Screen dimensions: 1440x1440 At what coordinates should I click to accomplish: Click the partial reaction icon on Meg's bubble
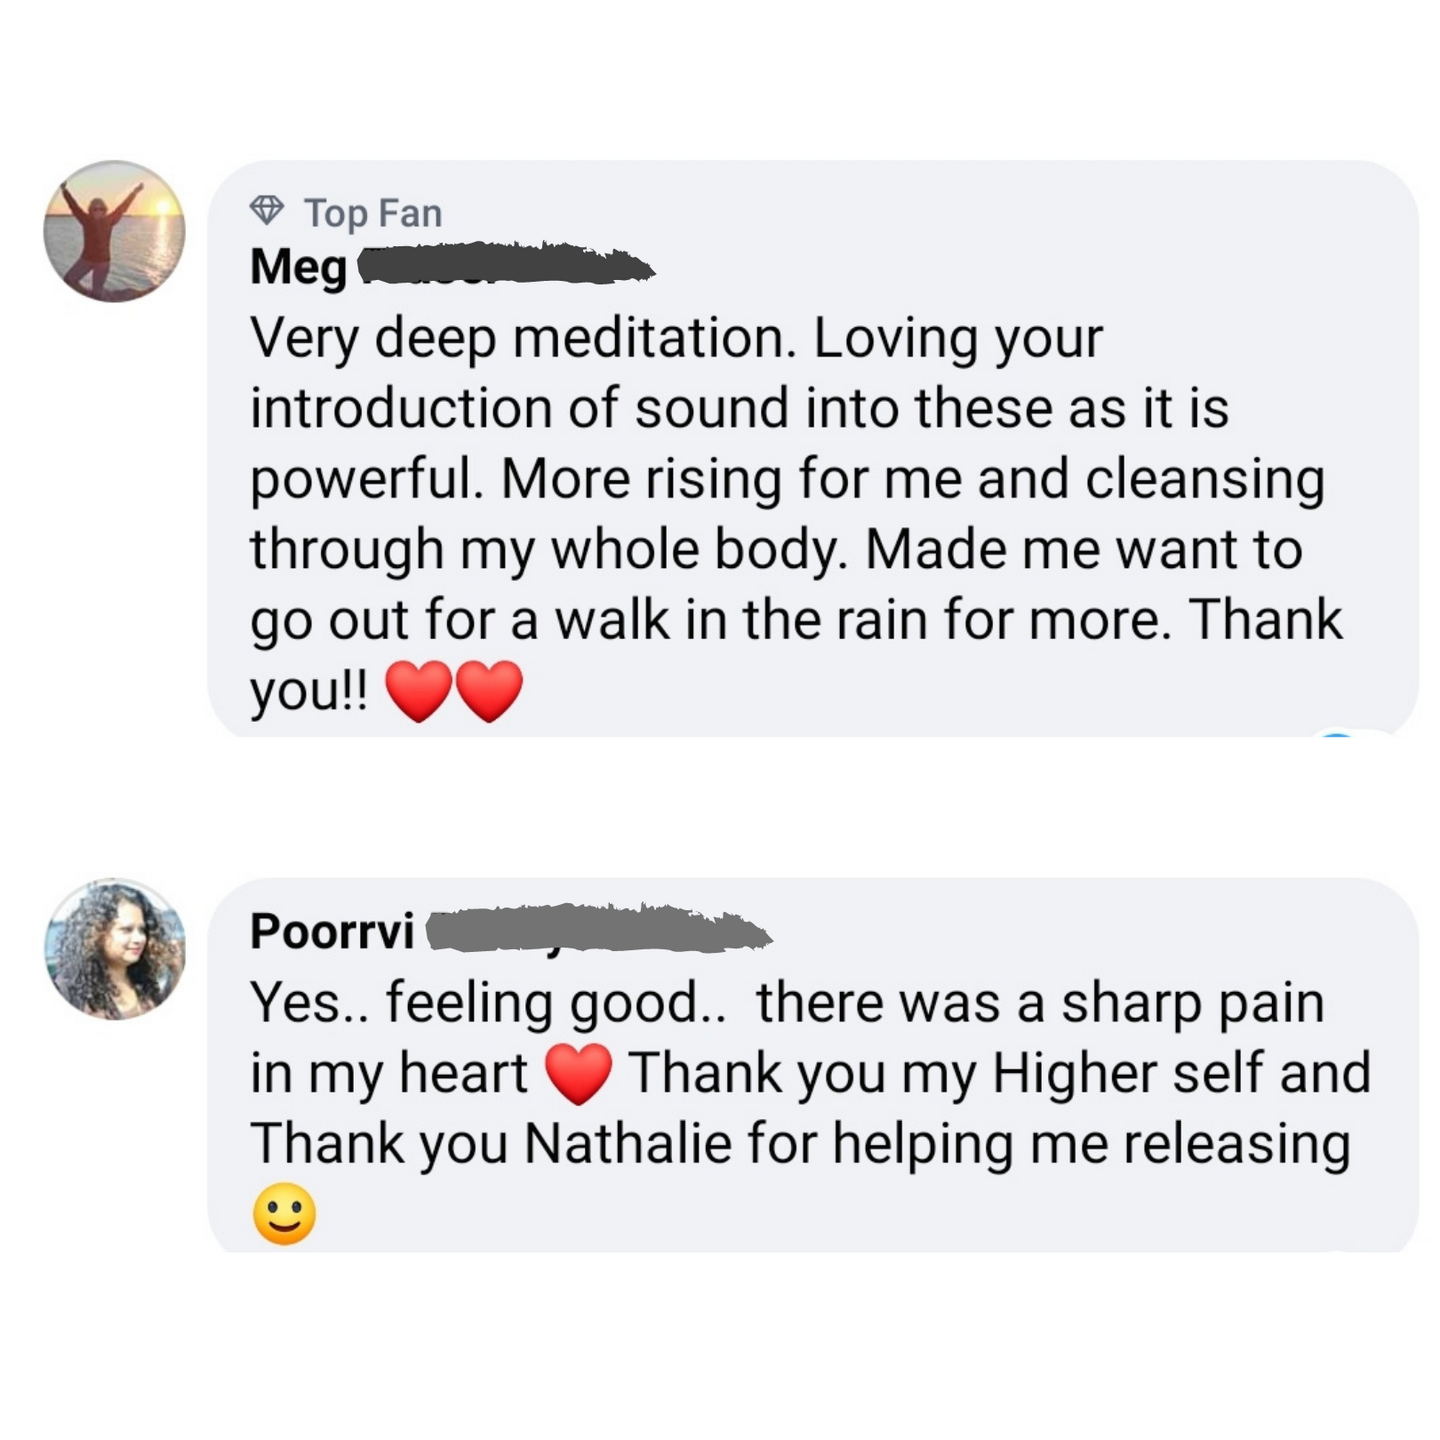pyautogui.click(x=1338, y=735)
